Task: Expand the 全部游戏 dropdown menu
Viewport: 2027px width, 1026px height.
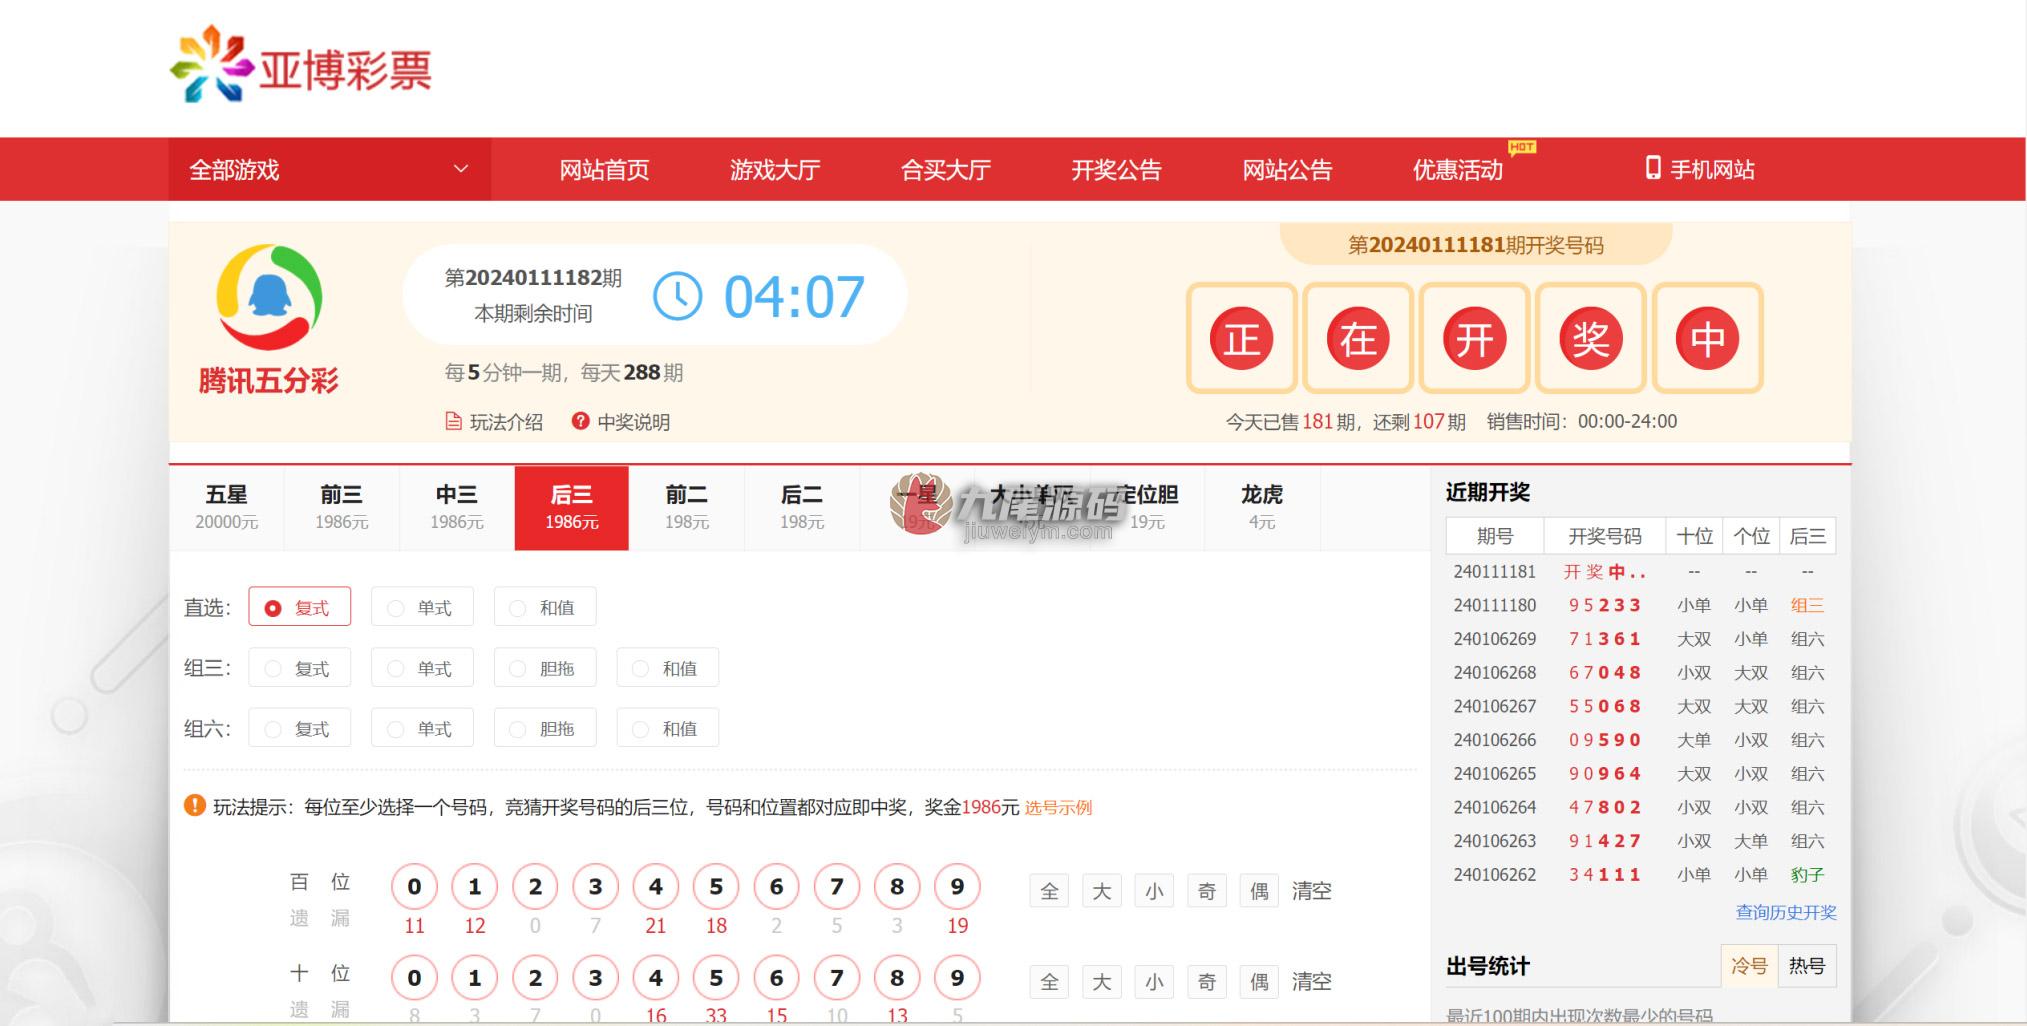Action: tap(329, 169)
